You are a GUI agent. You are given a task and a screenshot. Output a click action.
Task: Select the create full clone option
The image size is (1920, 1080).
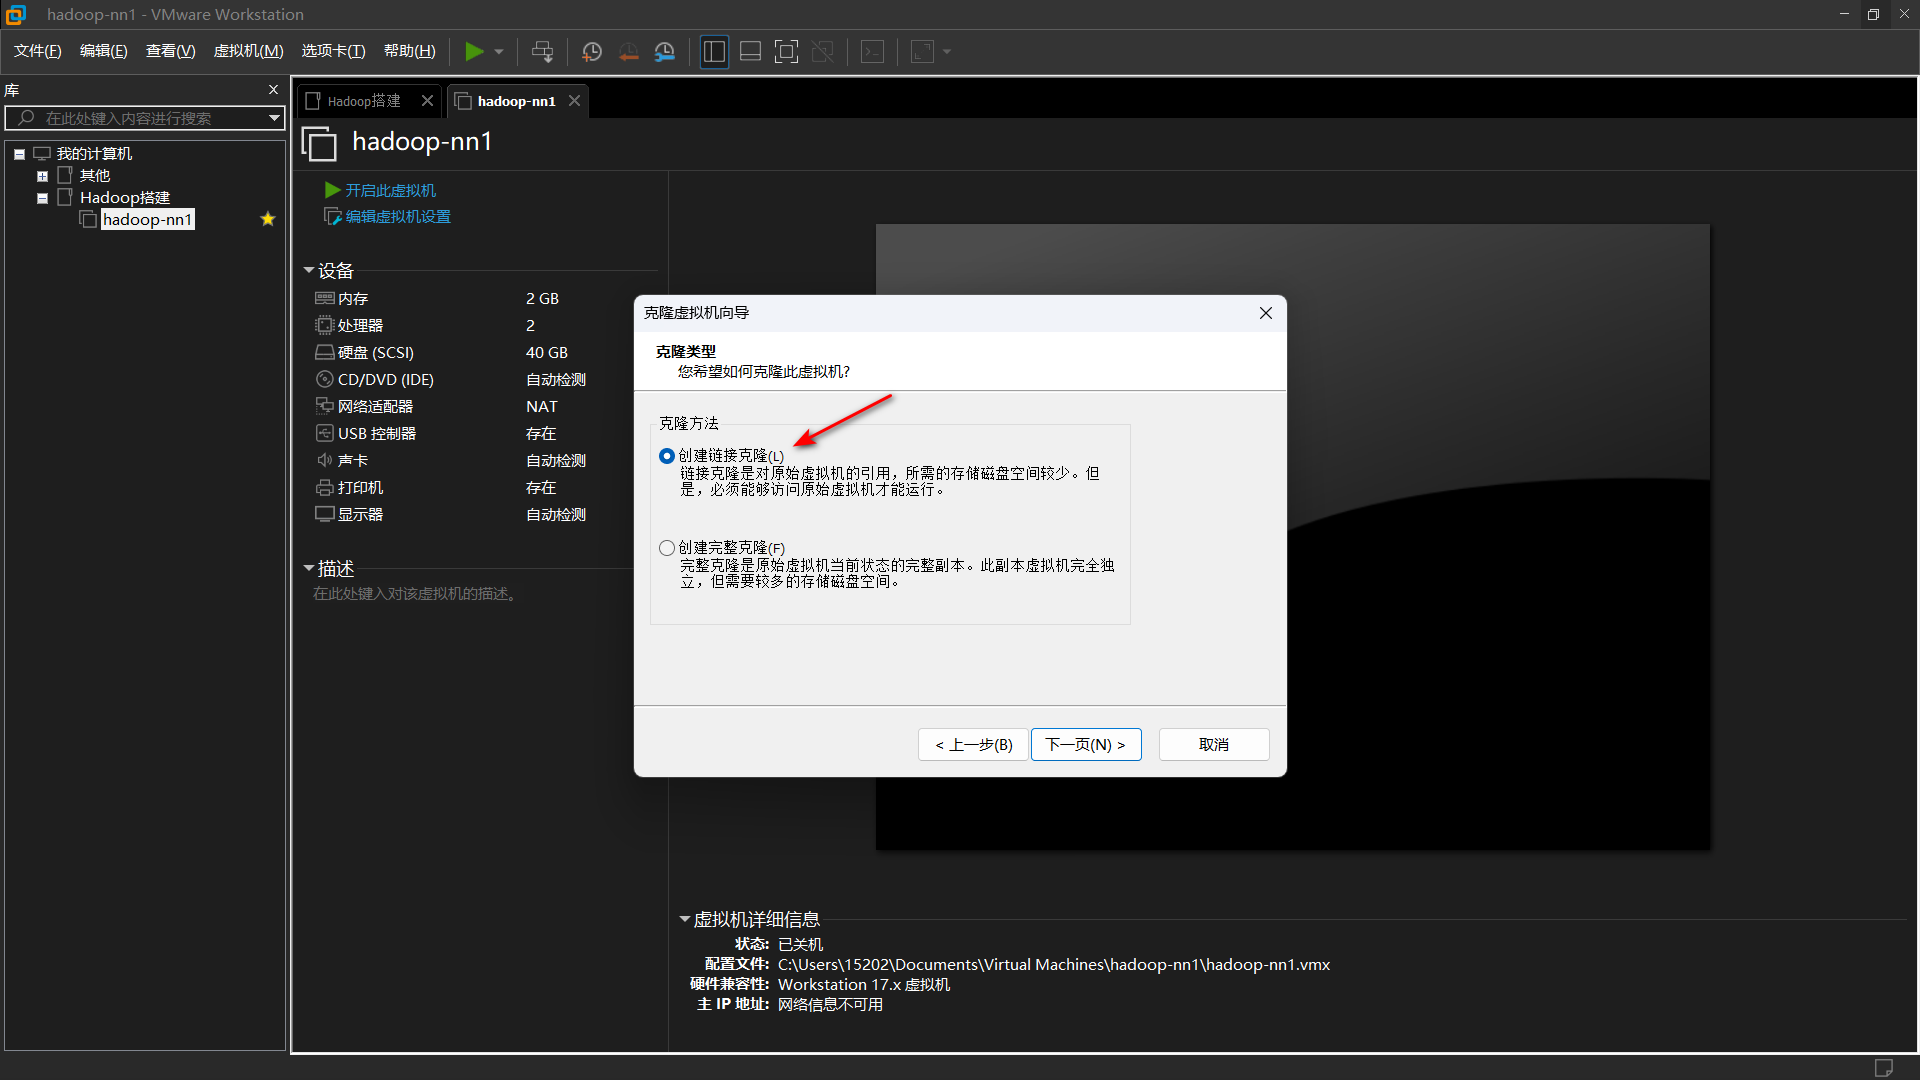click(667, 548)
